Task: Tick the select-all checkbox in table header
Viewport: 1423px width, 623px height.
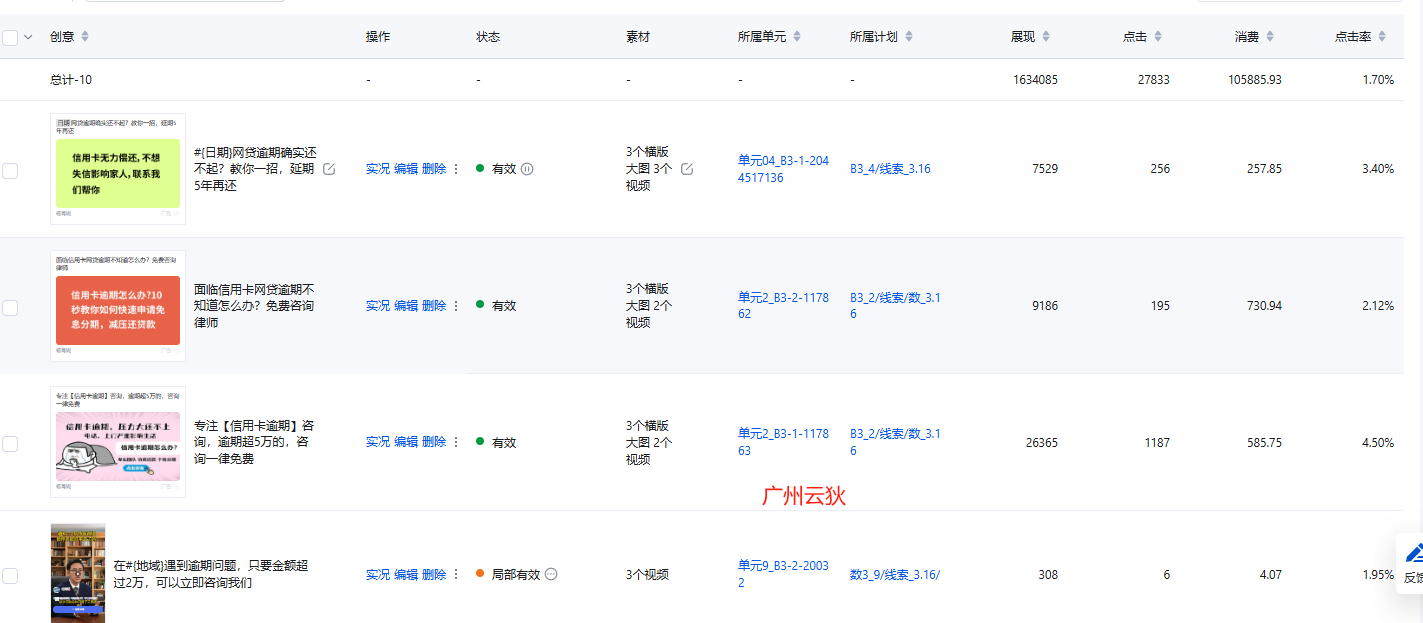Action: [10, 37]
